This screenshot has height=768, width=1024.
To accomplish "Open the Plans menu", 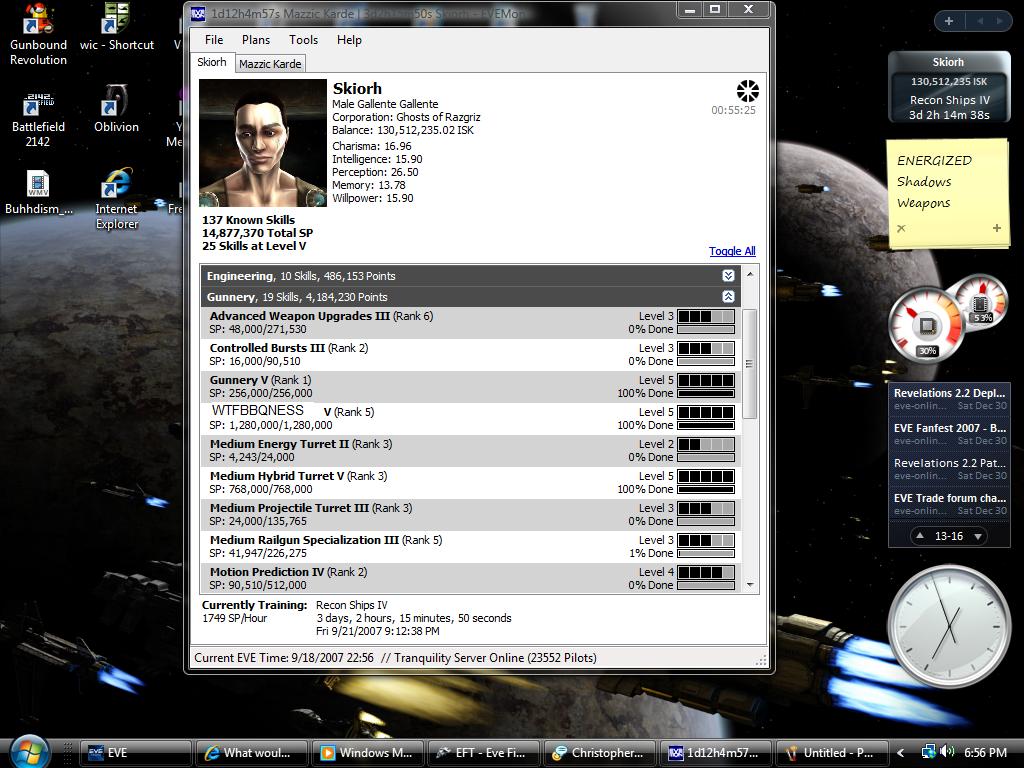I will point(255,40).
